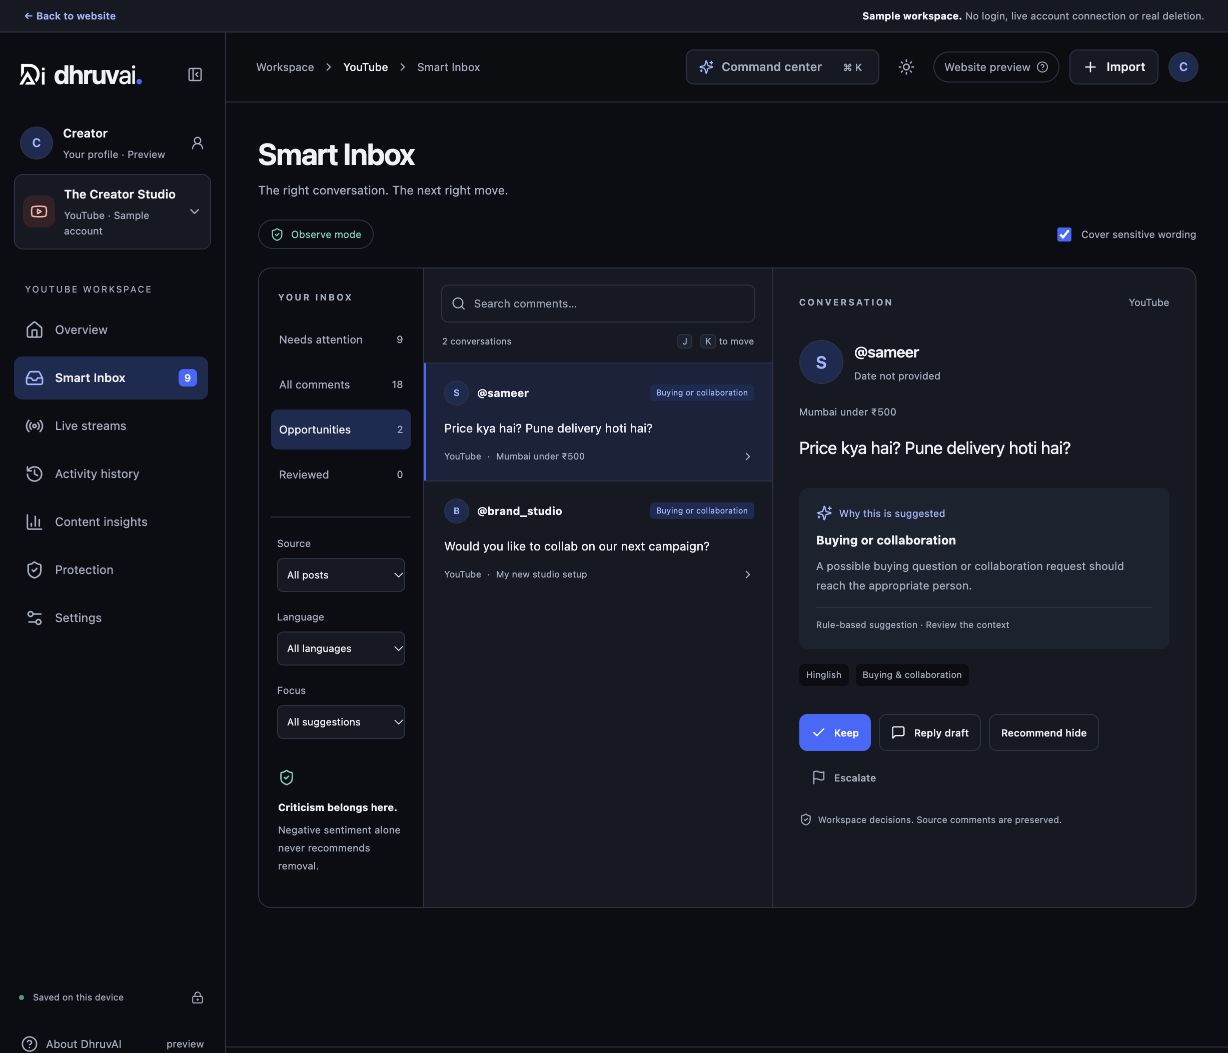The width and height of the screenshot is (1228, 1053).
Task: Go to Live streams
Action: click(x=111, y=426)
